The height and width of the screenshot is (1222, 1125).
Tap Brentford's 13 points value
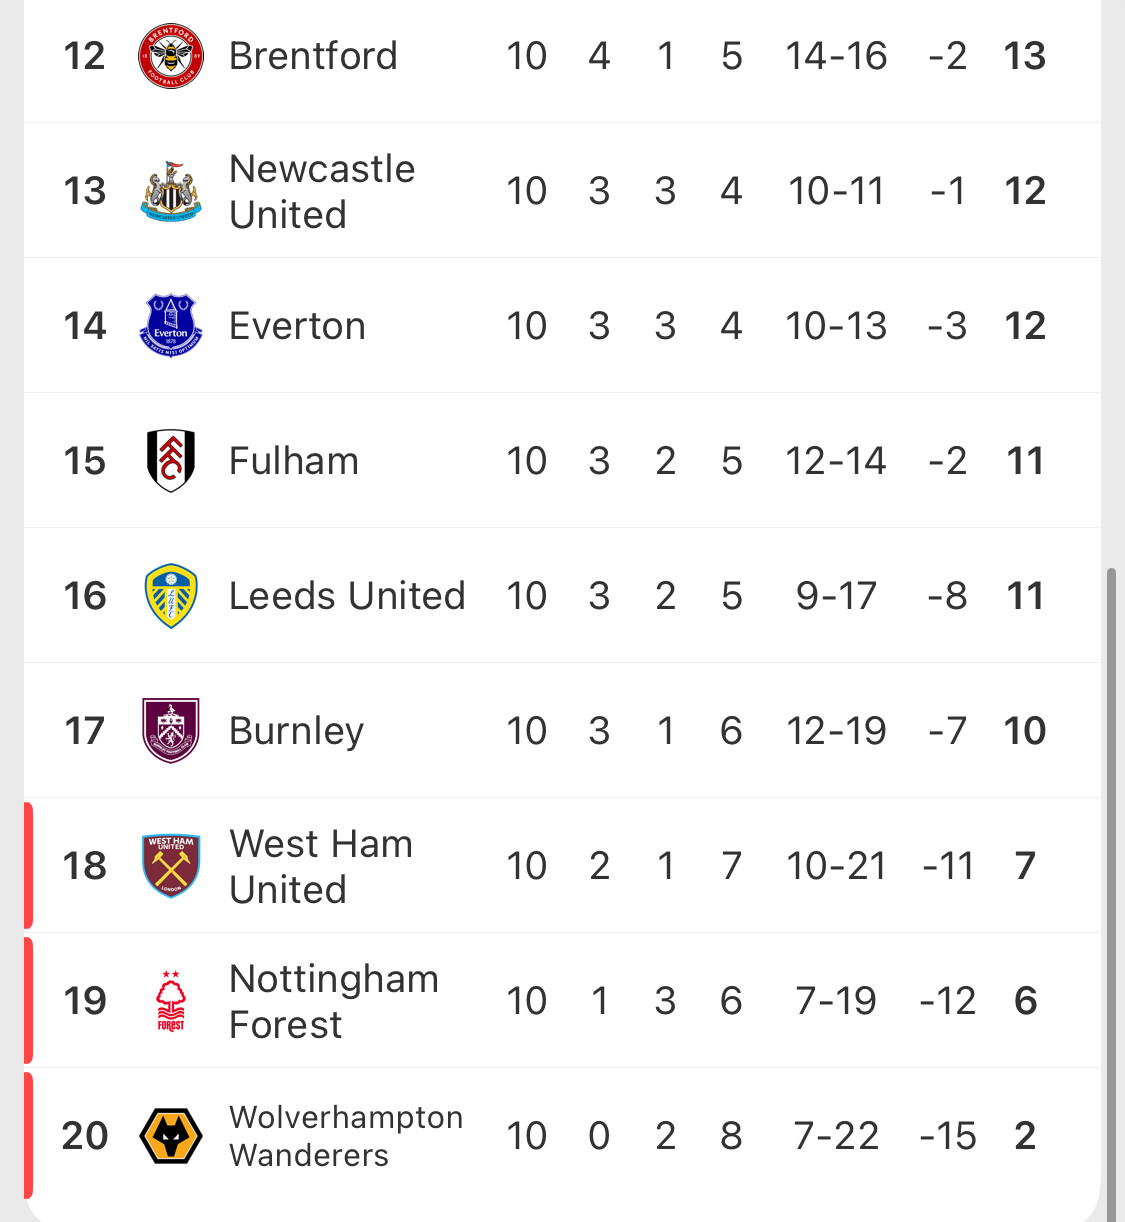(1025, 56)
